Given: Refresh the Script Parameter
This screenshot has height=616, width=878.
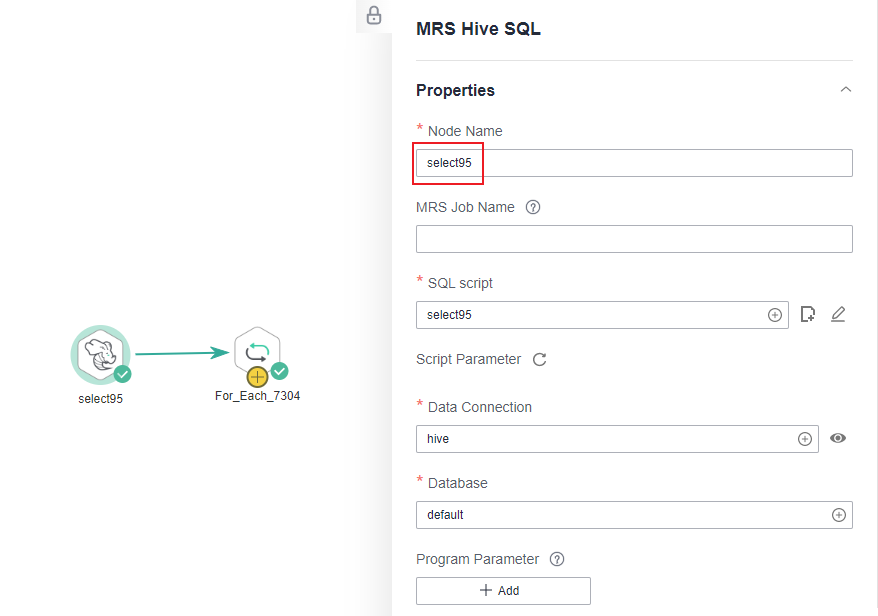Looking at the screenshot, I should click(x=540, y=360).
